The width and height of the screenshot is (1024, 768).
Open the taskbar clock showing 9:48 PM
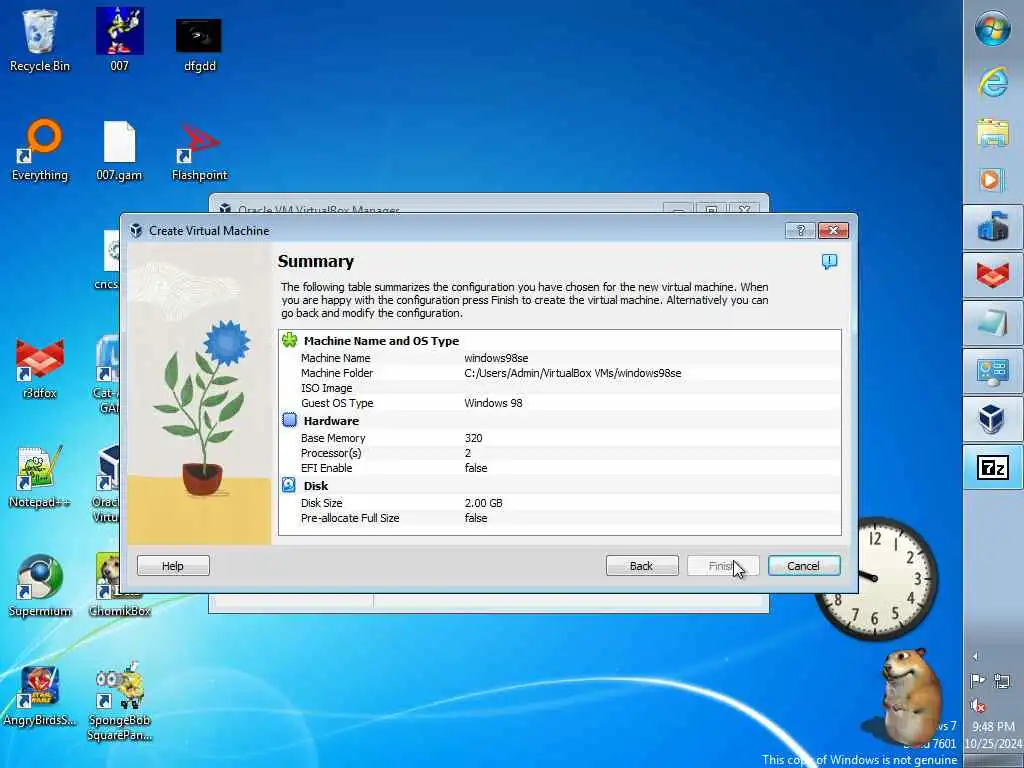point(993,735)
